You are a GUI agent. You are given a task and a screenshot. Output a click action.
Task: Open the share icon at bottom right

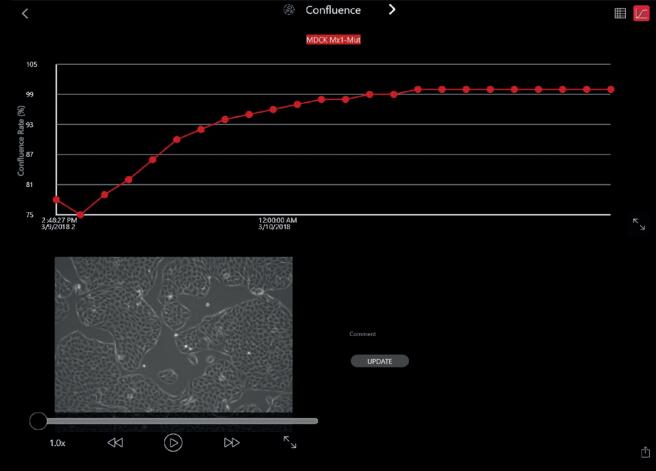coord(644,453)
